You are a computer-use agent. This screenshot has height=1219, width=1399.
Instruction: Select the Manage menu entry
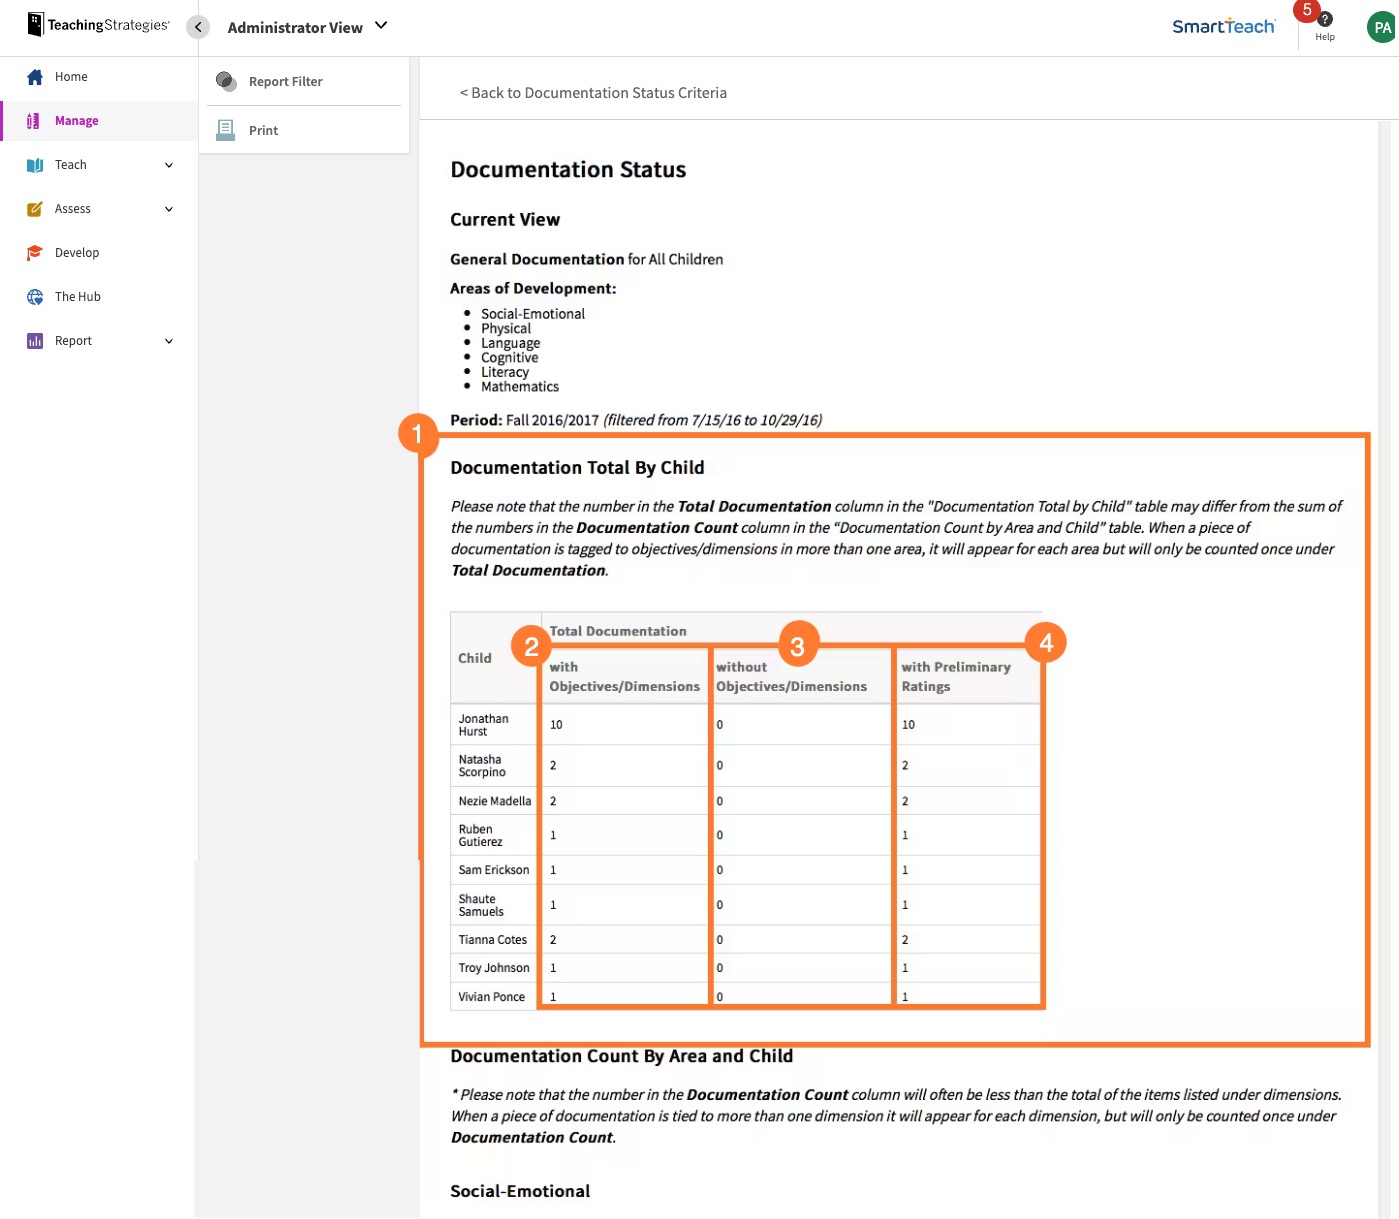coord(78,120)
